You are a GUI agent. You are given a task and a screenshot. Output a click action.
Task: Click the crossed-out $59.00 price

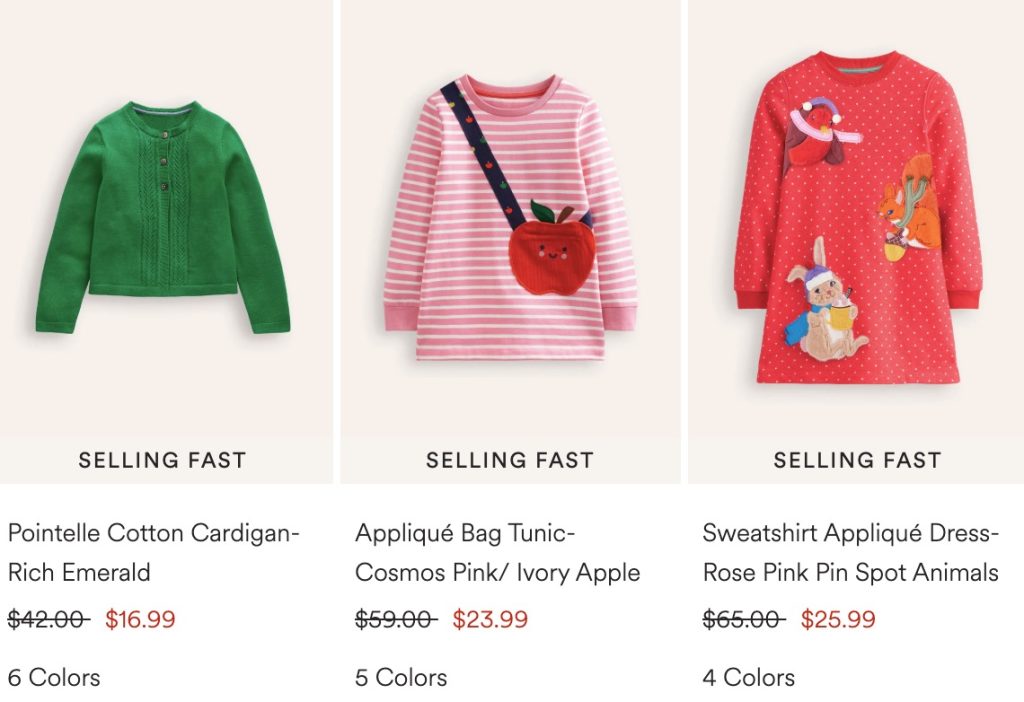coord(396,620)
